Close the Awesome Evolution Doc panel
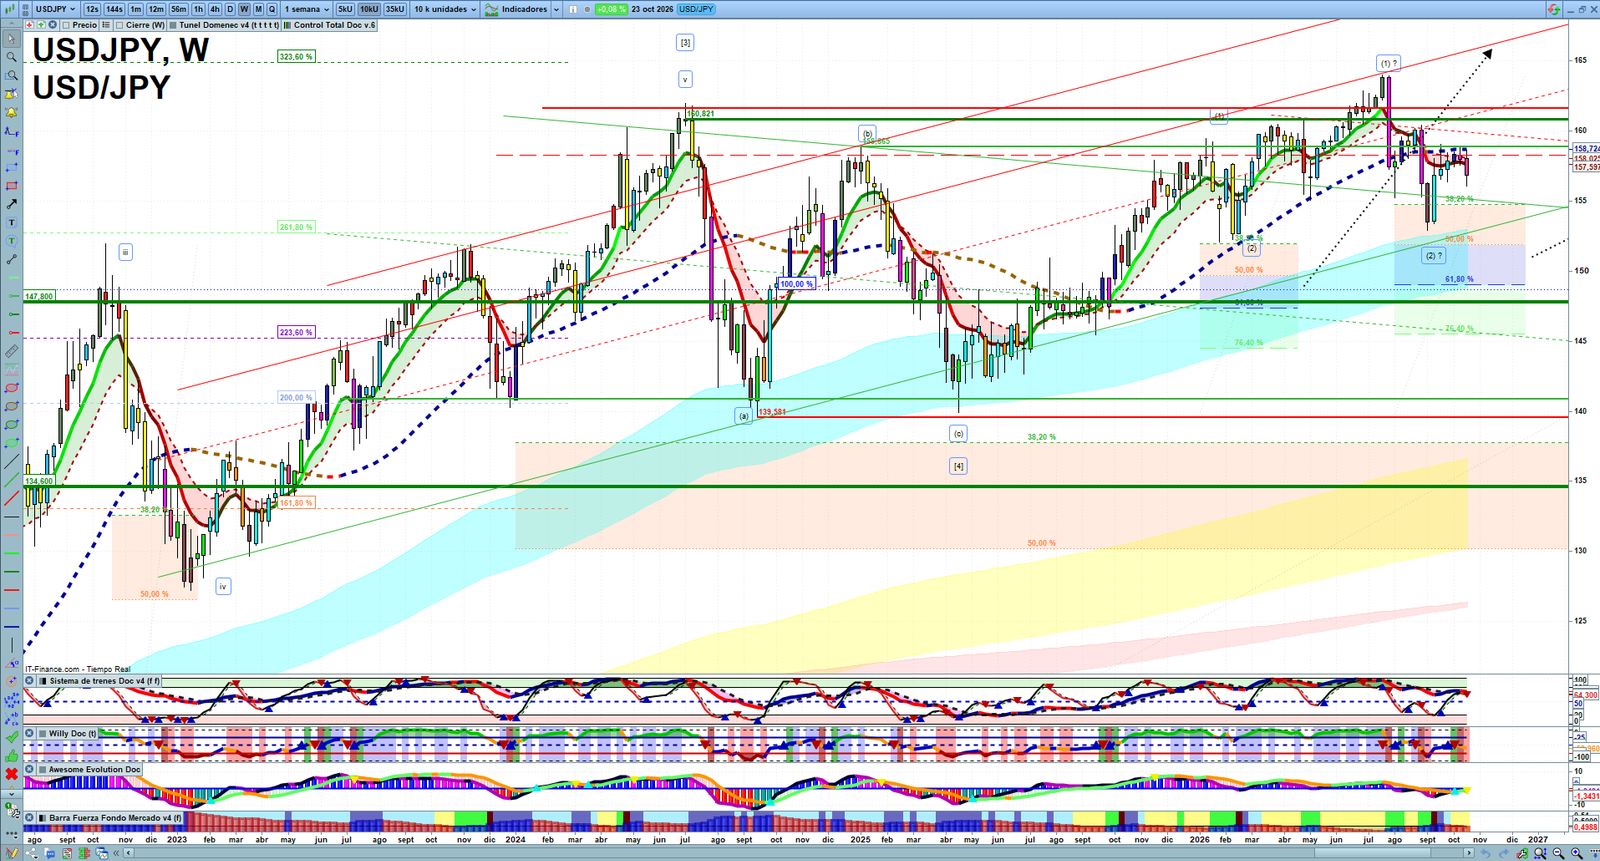 pos(30,769)
